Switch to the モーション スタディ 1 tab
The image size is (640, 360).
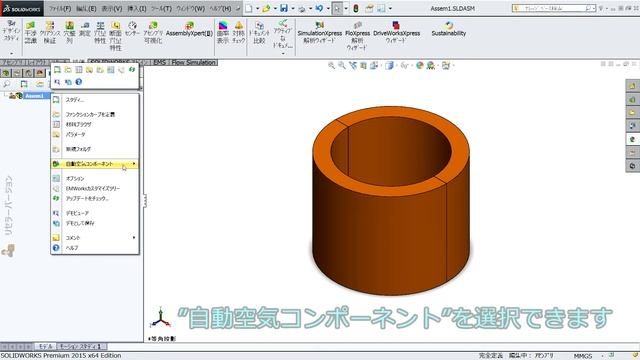pos(81,347)
